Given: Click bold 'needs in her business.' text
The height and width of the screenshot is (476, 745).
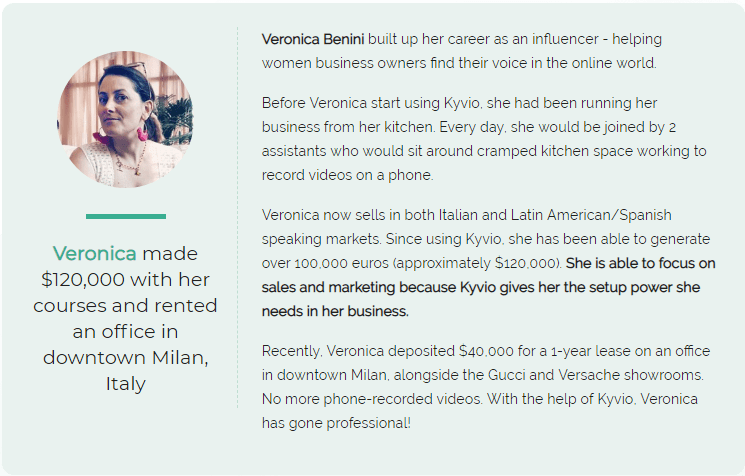Looking at the screenshot, I should [335, 311].
